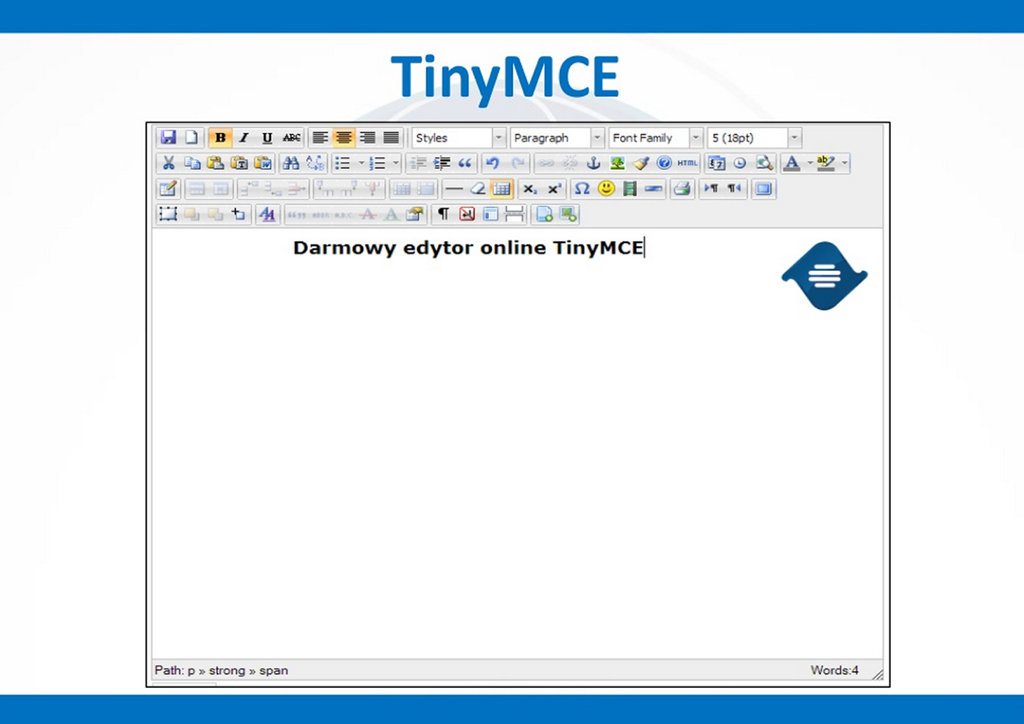The height and width of the screenshot is (724, 1024).
Task: Click the 'strong' element in the path
Action: coord(227,670)
